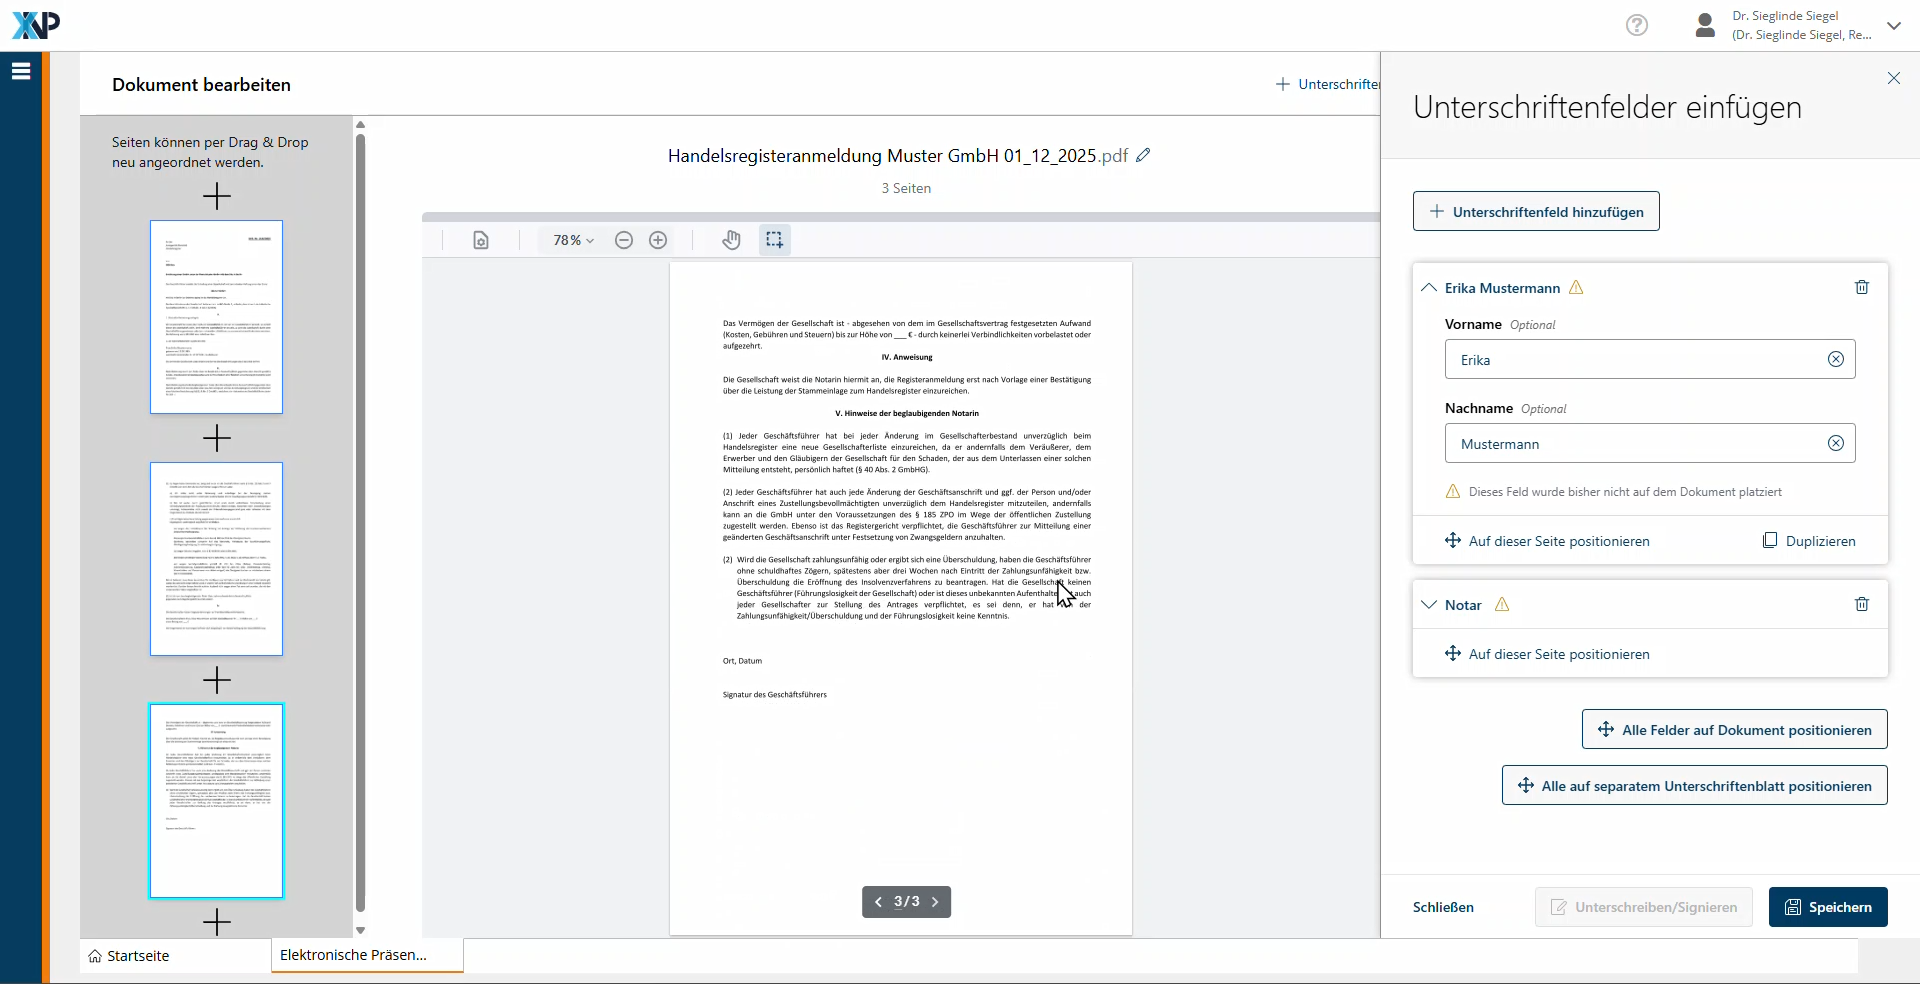Expand the Notar section
The width and height of the screenshot is (1920, 984).
tap(1429, 604)
